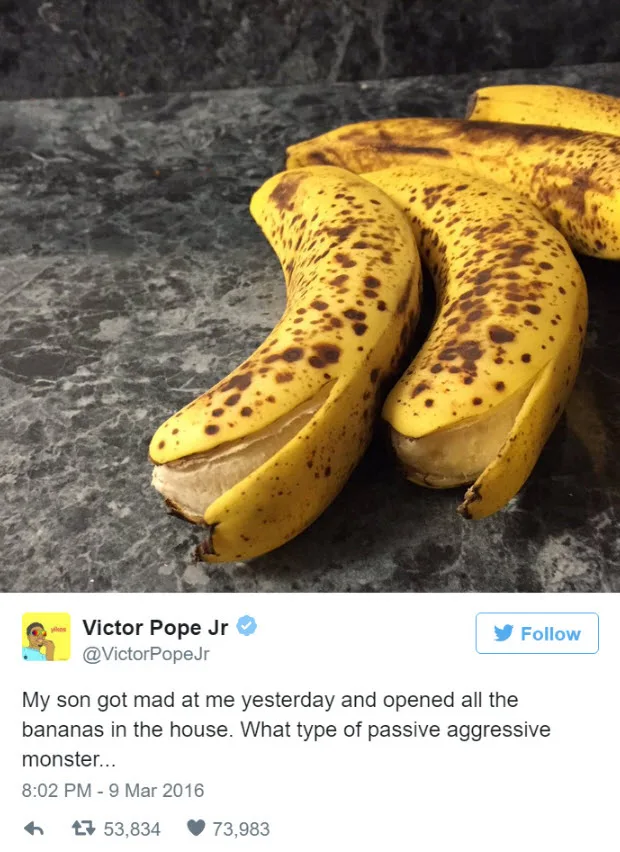The width and height of the screenshot is (620, 852).
Task: Click the Twitter bird icon in Follow
Action: [x=504, y=633]
